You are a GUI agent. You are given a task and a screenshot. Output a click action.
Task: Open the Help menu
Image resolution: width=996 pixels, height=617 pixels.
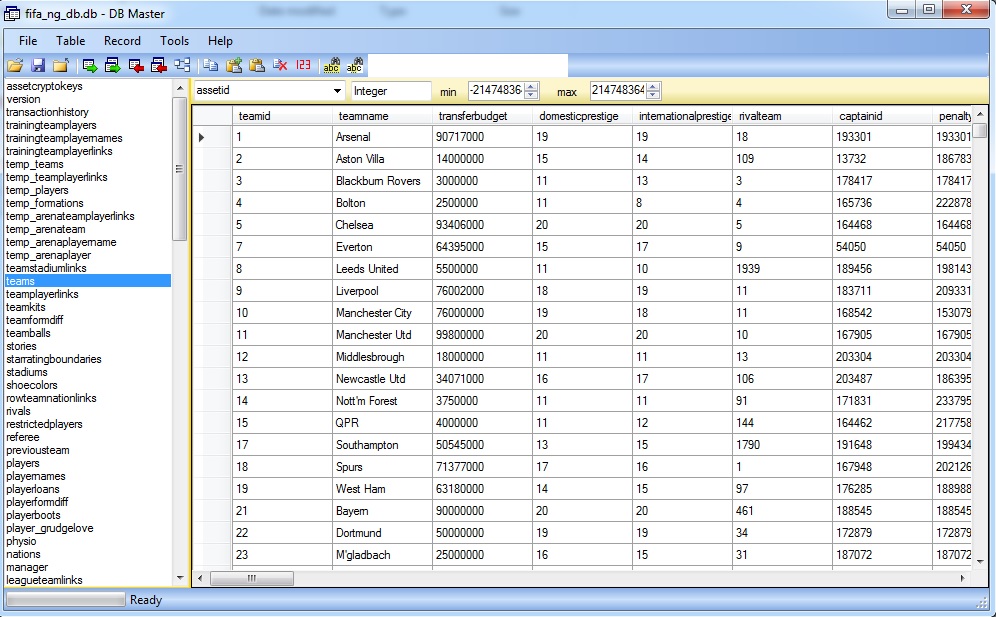point(220,41)
